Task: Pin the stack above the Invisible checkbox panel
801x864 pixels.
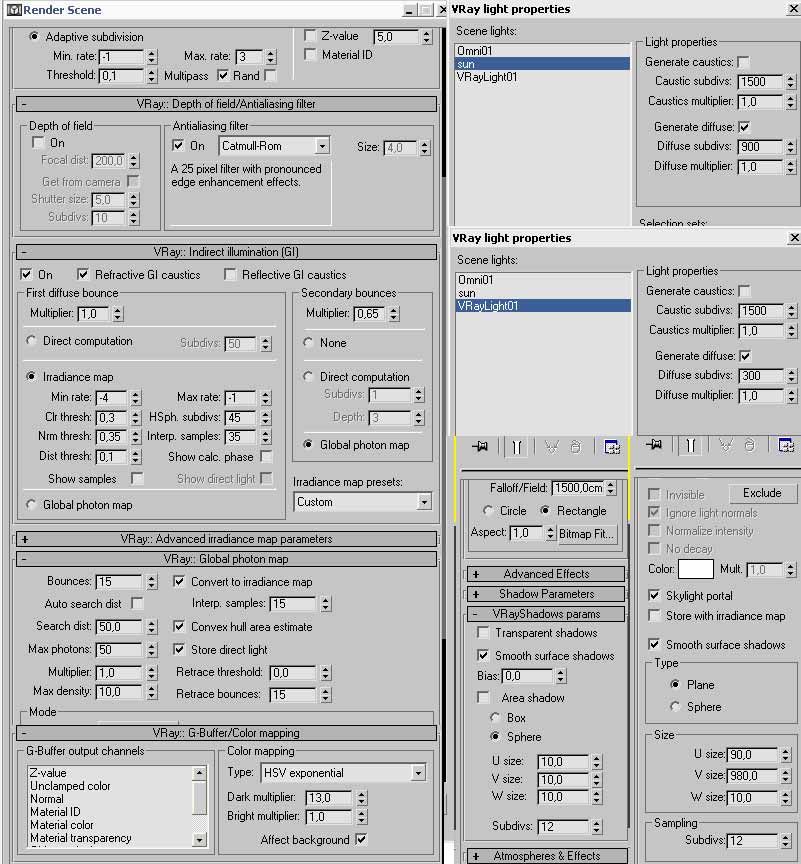Action: [654, 445]
